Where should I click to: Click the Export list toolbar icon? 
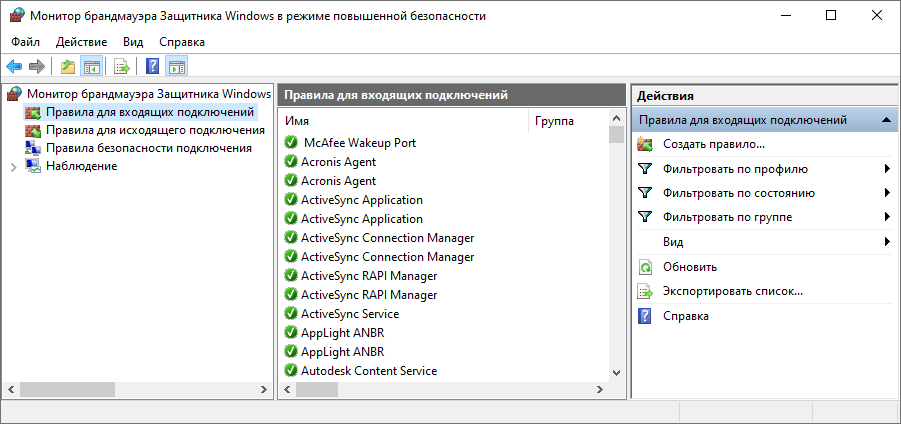click(122, 67)
